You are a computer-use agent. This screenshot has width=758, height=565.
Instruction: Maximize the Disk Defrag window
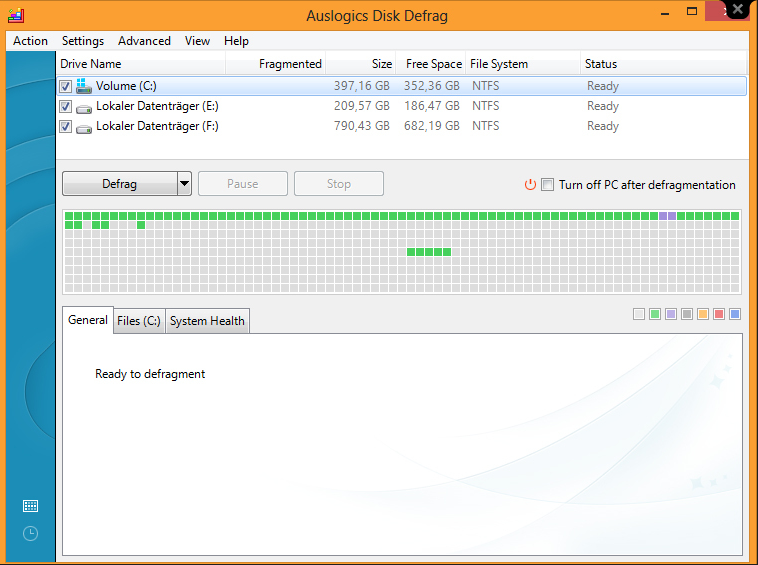point(692,11)
